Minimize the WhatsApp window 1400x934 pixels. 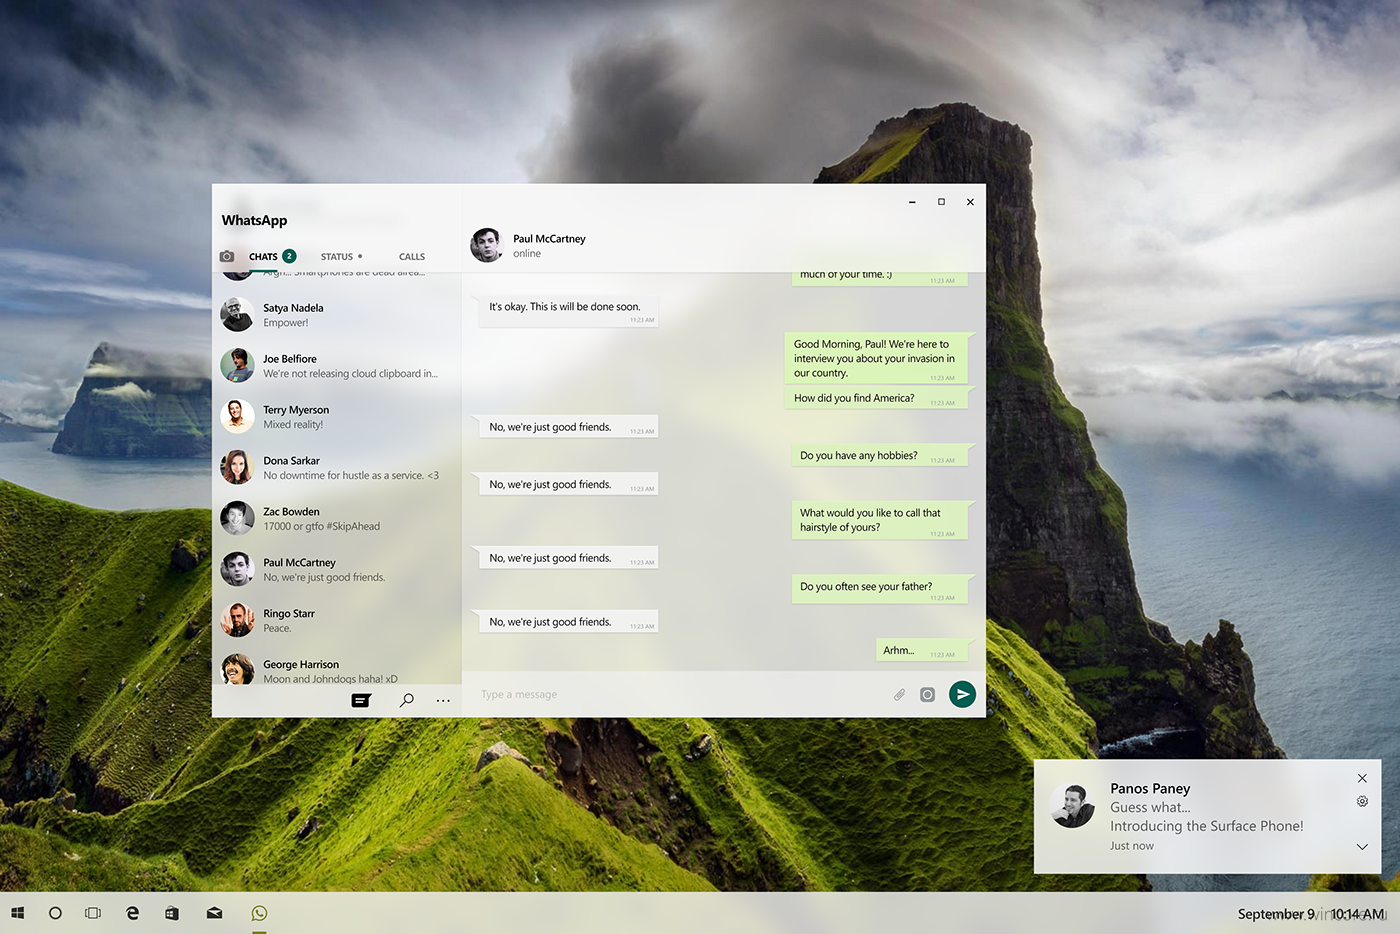tap(912, 202)
